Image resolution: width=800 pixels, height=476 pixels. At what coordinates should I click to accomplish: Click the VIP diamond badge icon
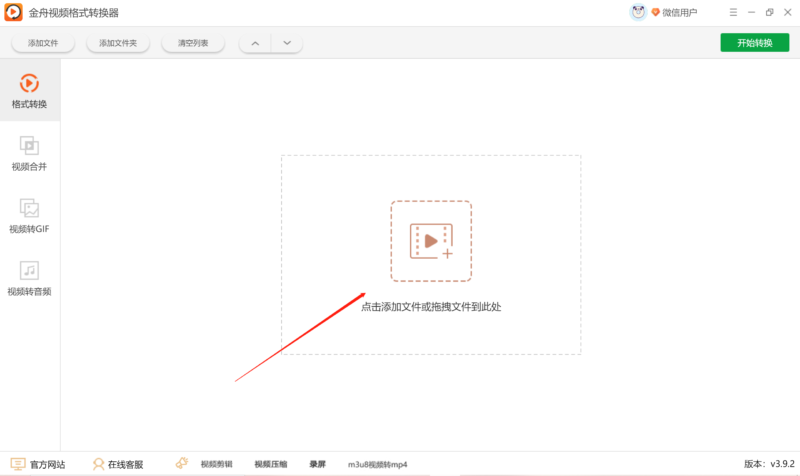coord(655,13)
